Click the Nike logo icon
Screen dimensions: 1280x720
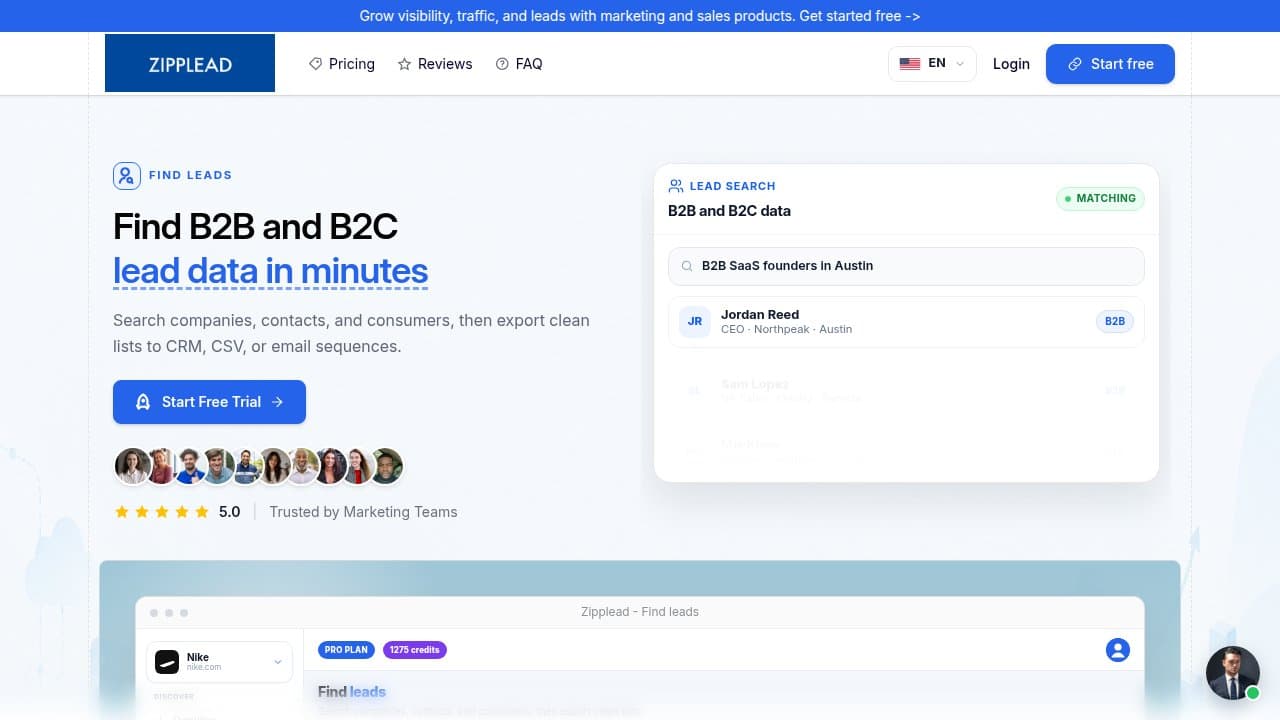[x=167, y=662]
